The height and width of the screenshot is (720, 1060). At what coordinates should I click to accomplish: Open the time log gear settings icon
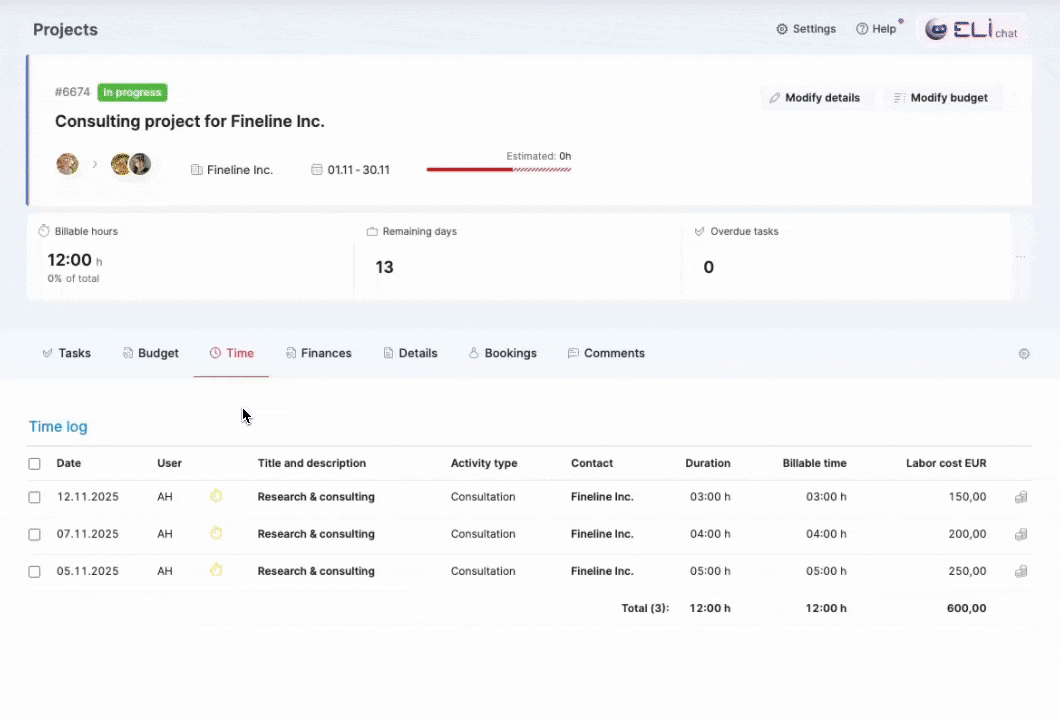[x=1024, y=354]
